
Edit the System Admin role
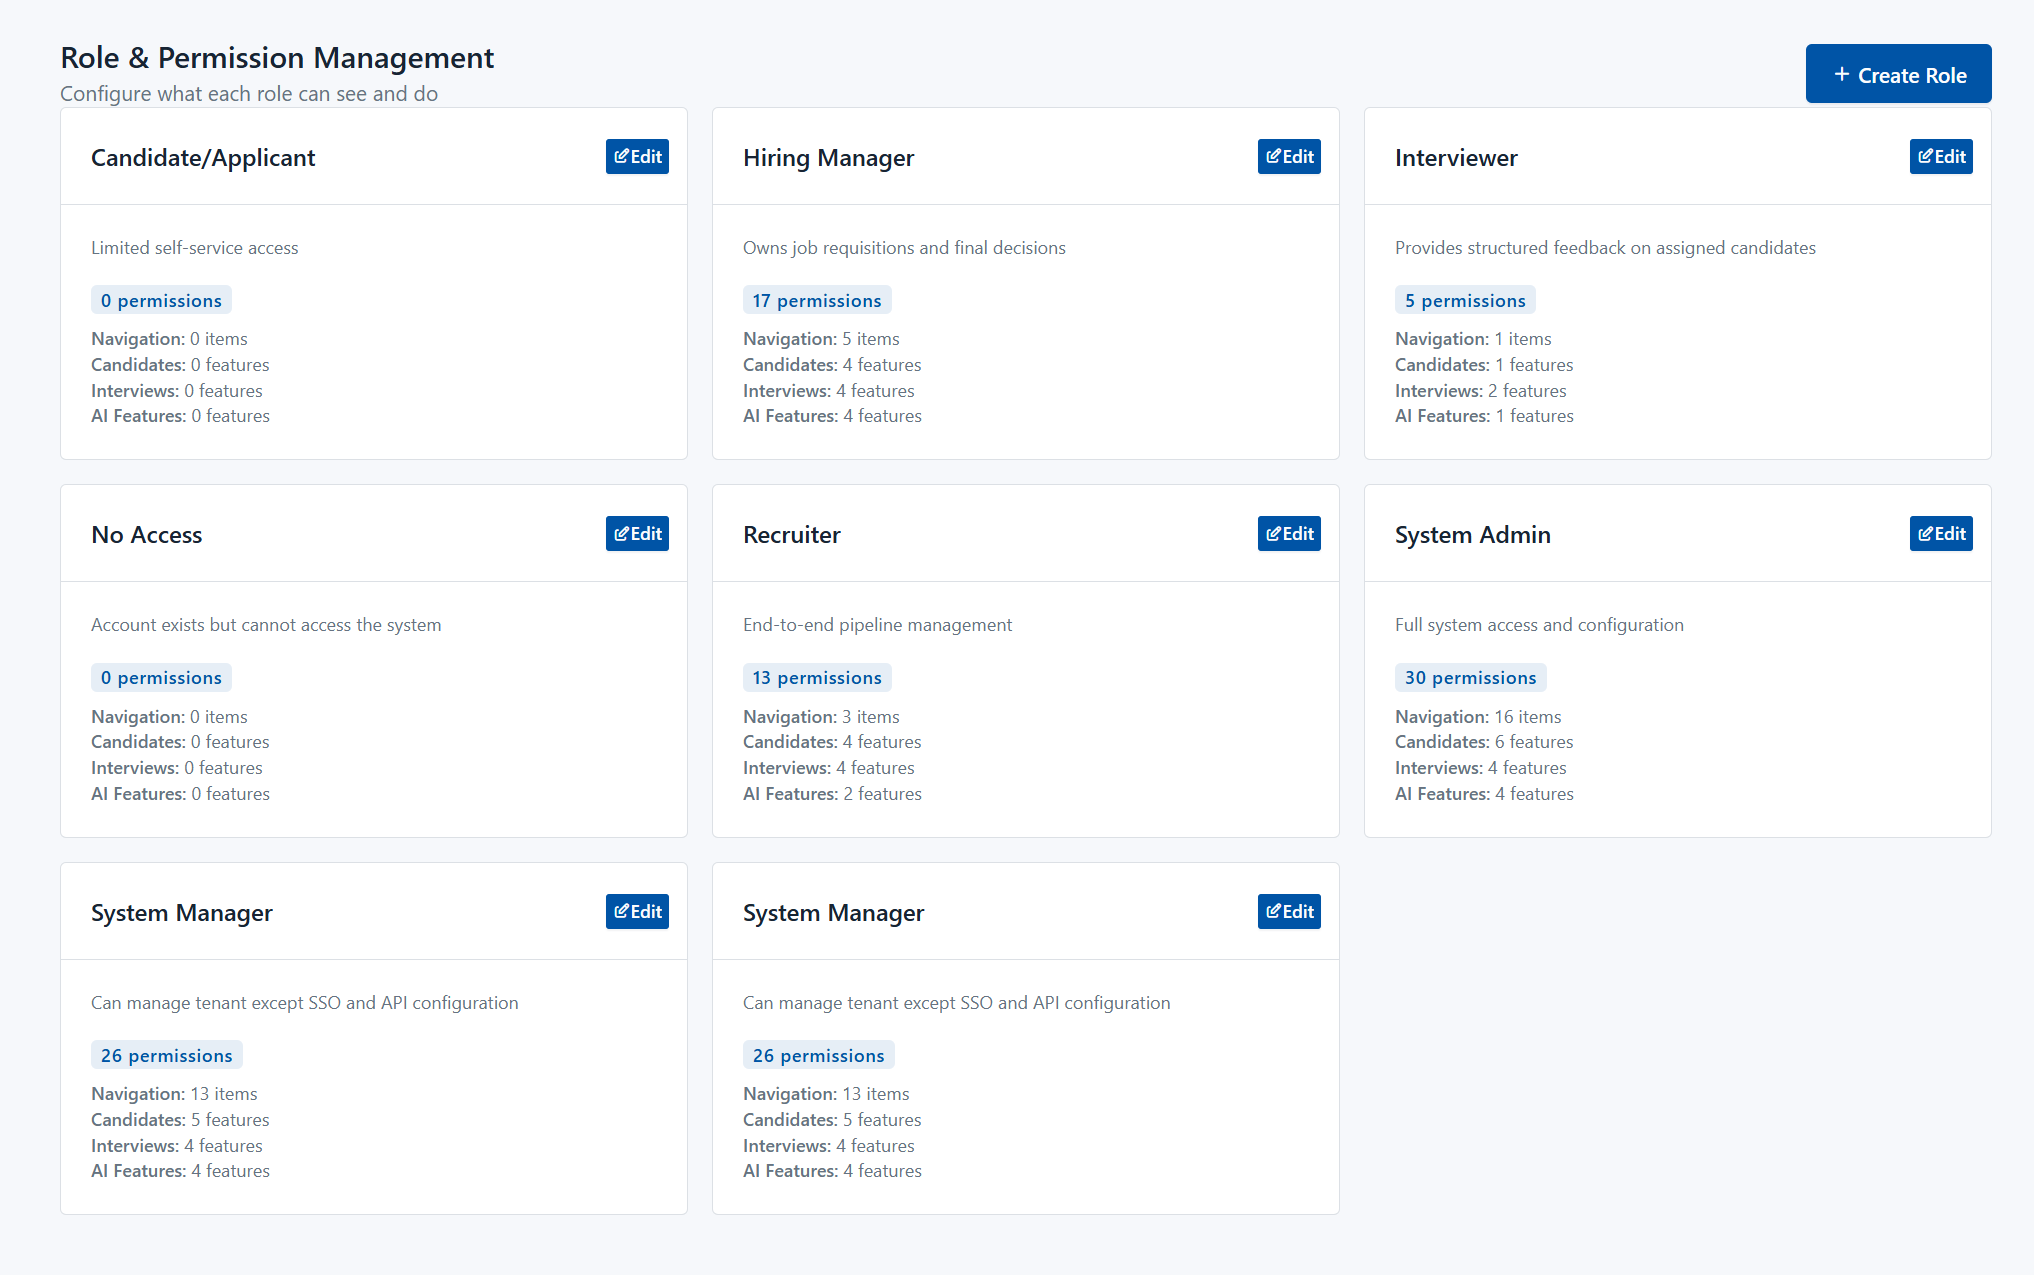tap(1940, 534)
